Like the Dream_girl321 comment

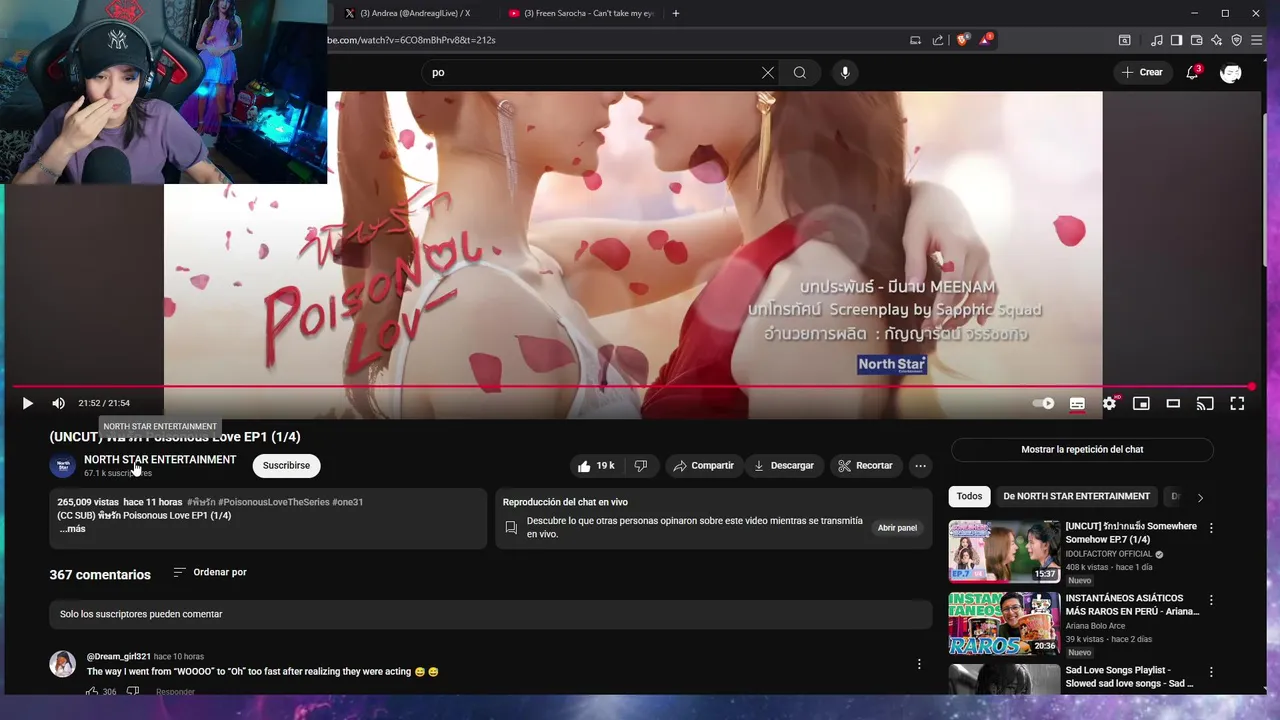[x=92, y=691]
